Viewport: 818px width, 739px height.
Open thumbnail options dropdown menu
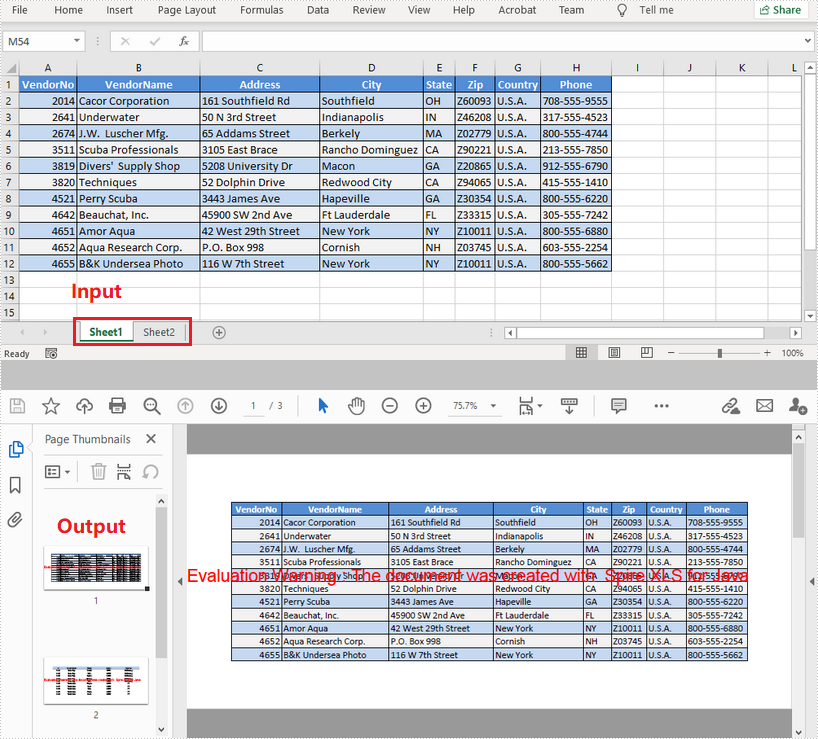[58, 471]
